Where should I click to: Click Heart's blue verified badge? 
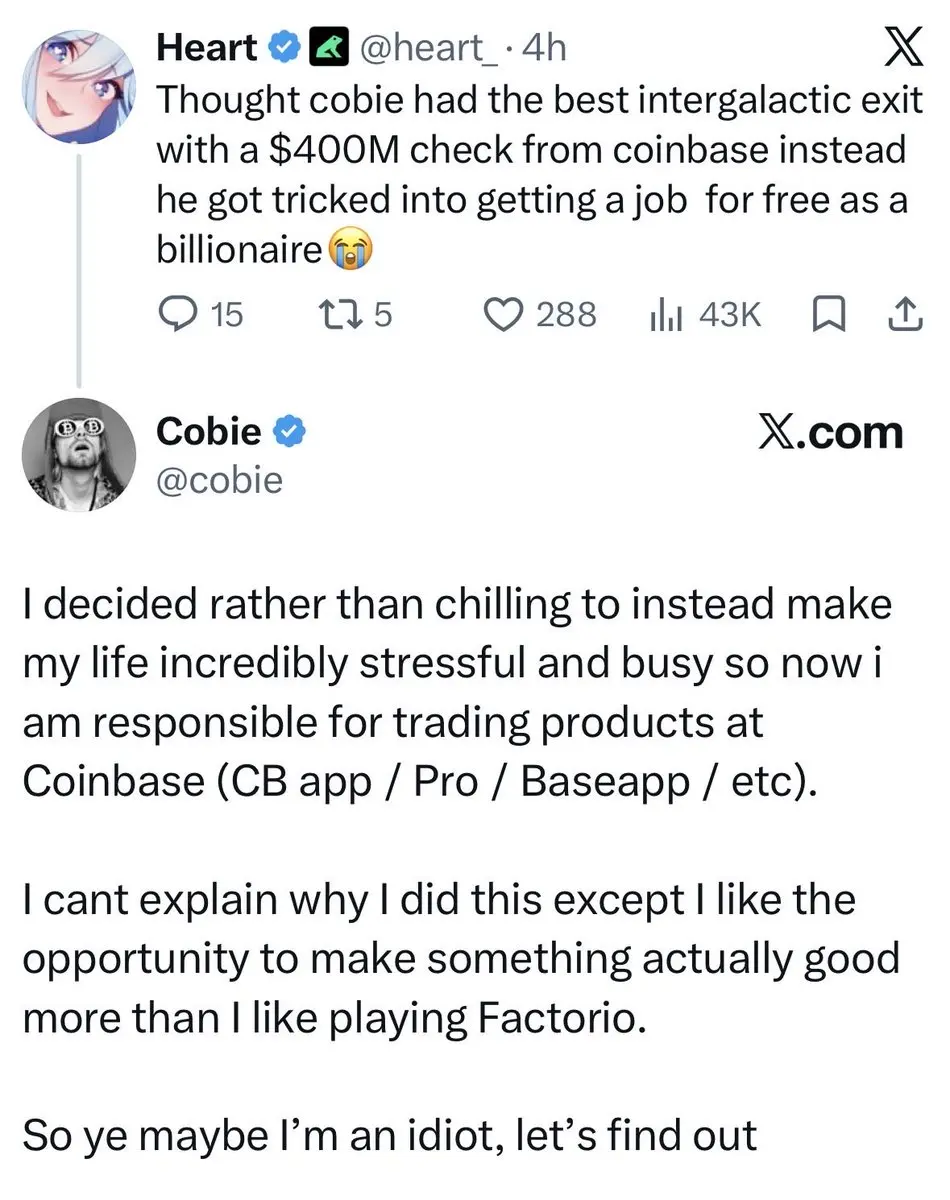286,47
